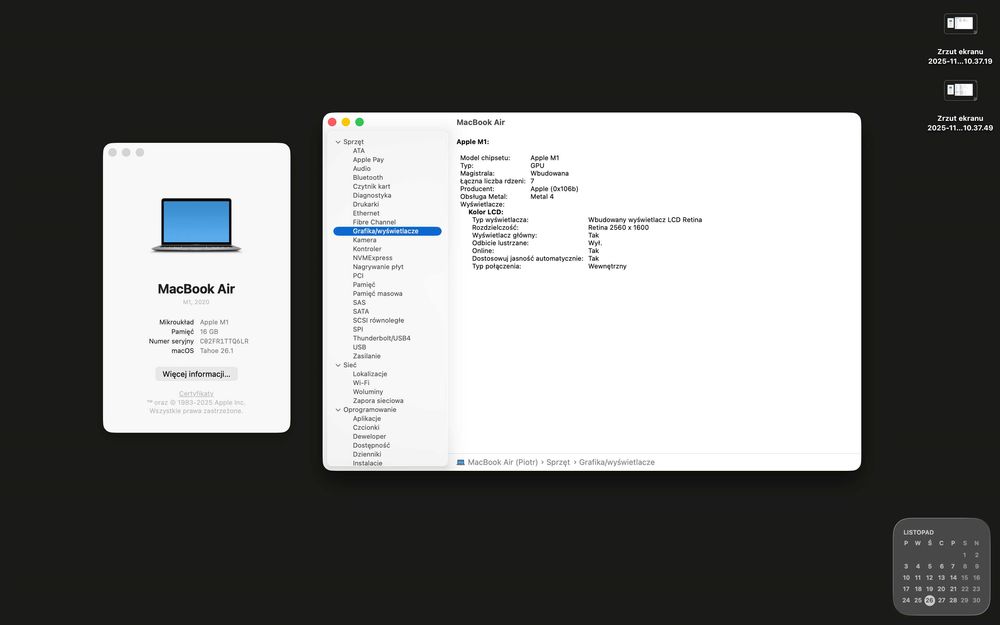Select Aplikacje under Oprogramowanie

coord(367,419)
